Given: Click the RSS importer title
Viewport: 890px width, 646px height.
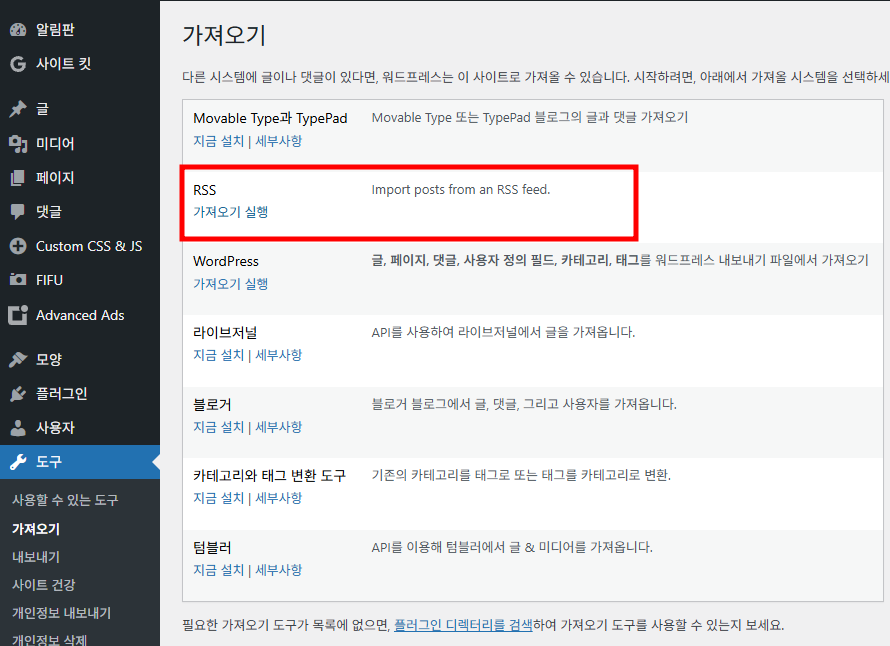Looking at the screenshot, I should point(205,190).
